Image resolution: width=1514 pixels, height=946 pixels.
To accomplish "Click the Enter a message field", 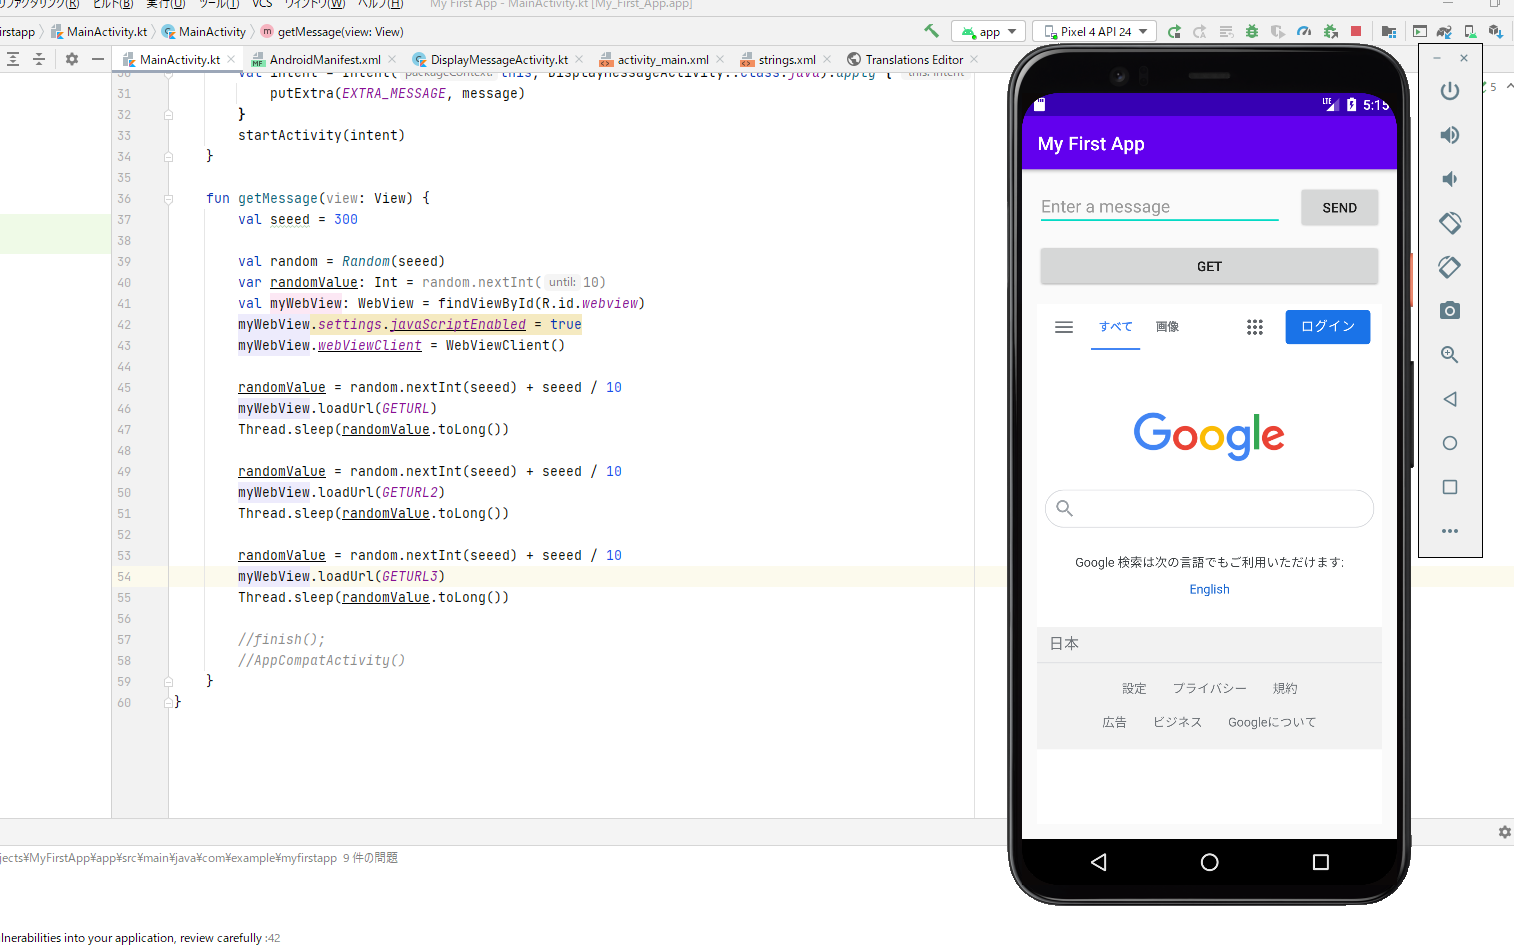I will [x=1159, y=206].
